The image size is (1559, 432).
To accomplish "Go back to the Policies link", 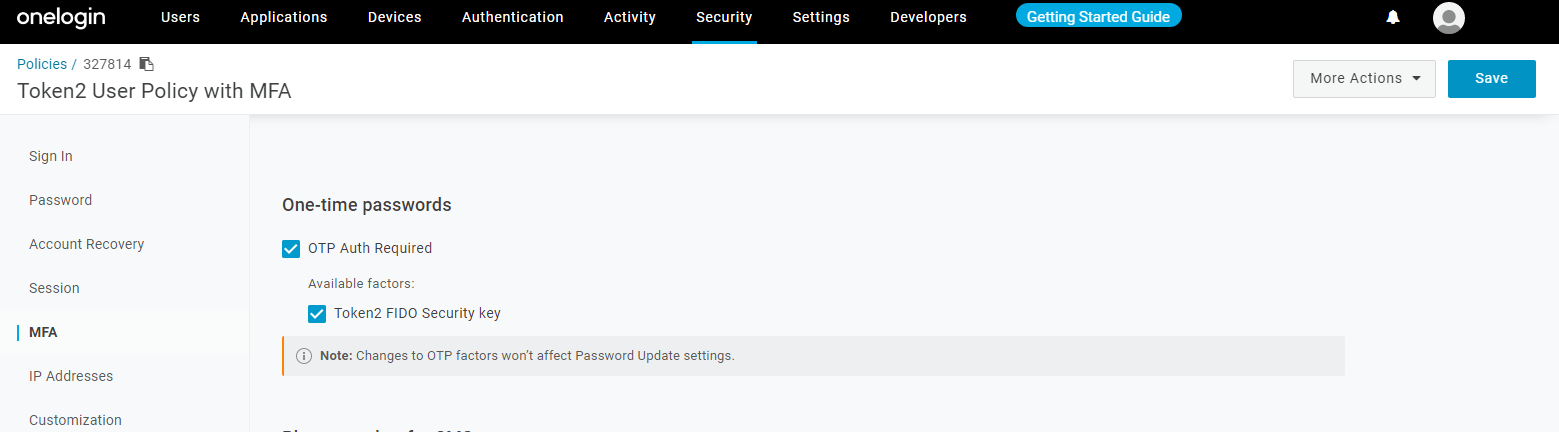I will click(42, 64).
